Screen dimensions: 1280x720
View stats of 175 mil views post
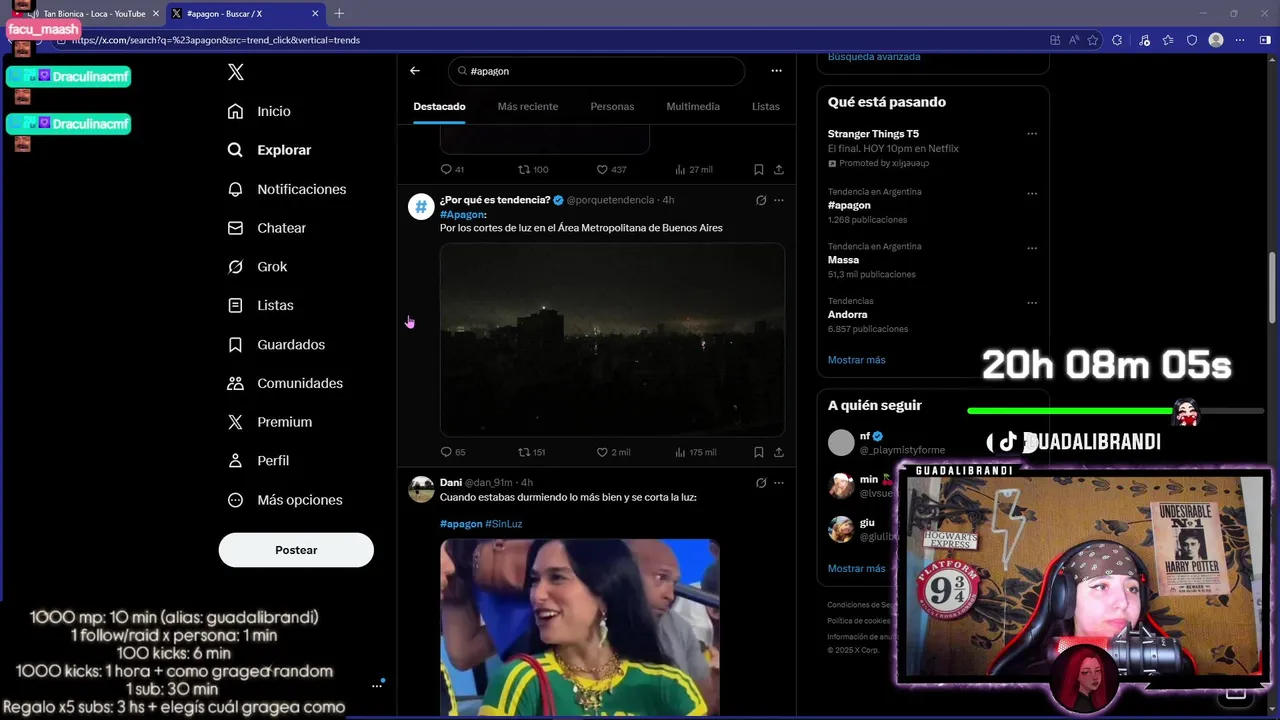point(696,452)
